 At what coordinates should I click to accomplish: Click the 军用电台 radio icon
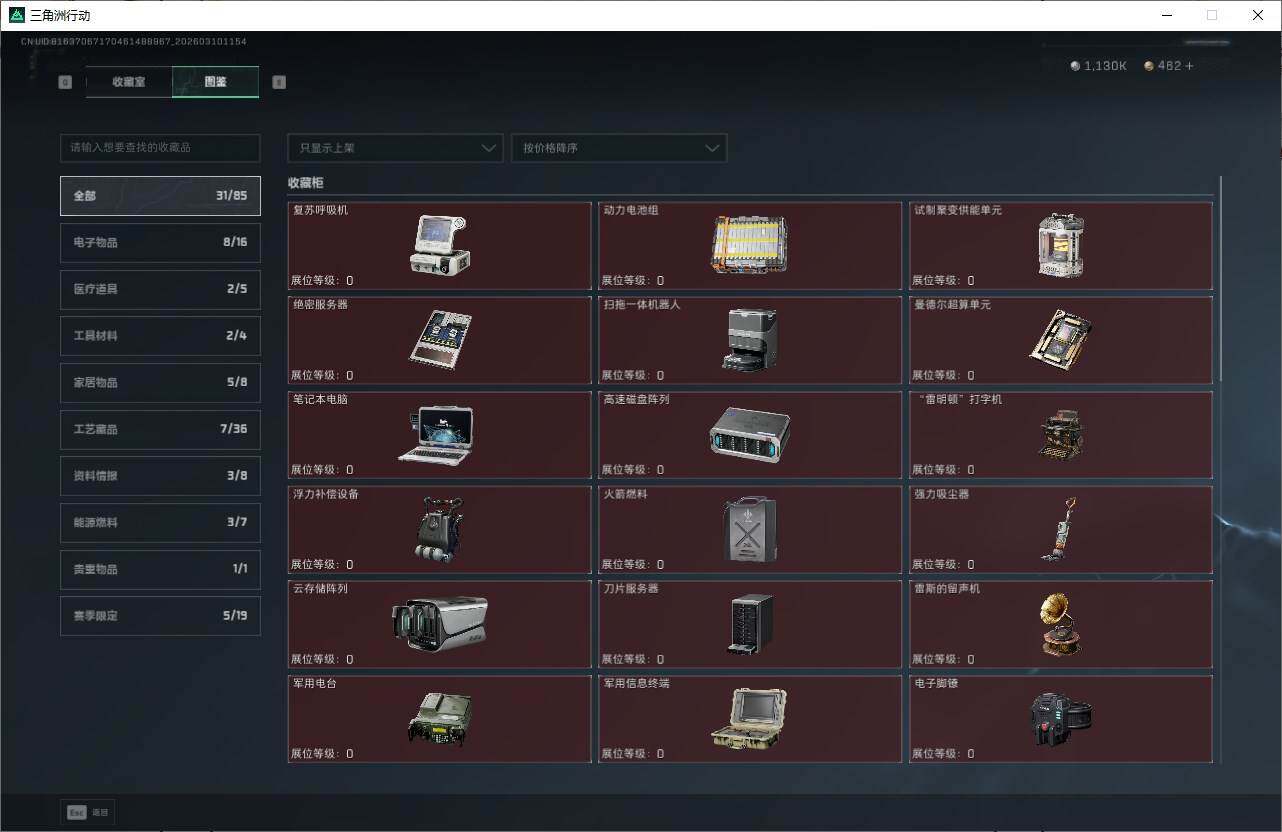pyautogui.click(x=439, y=718)
